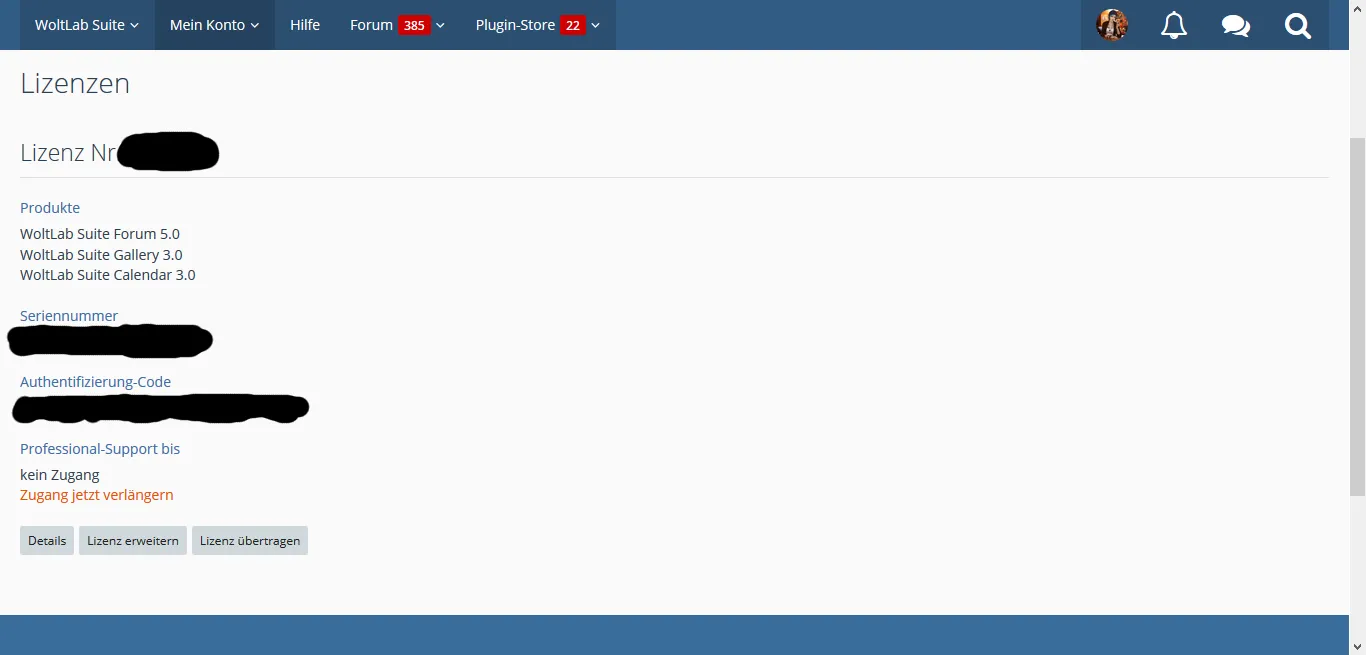Click the search magnifier icon

click(1298, 25)
